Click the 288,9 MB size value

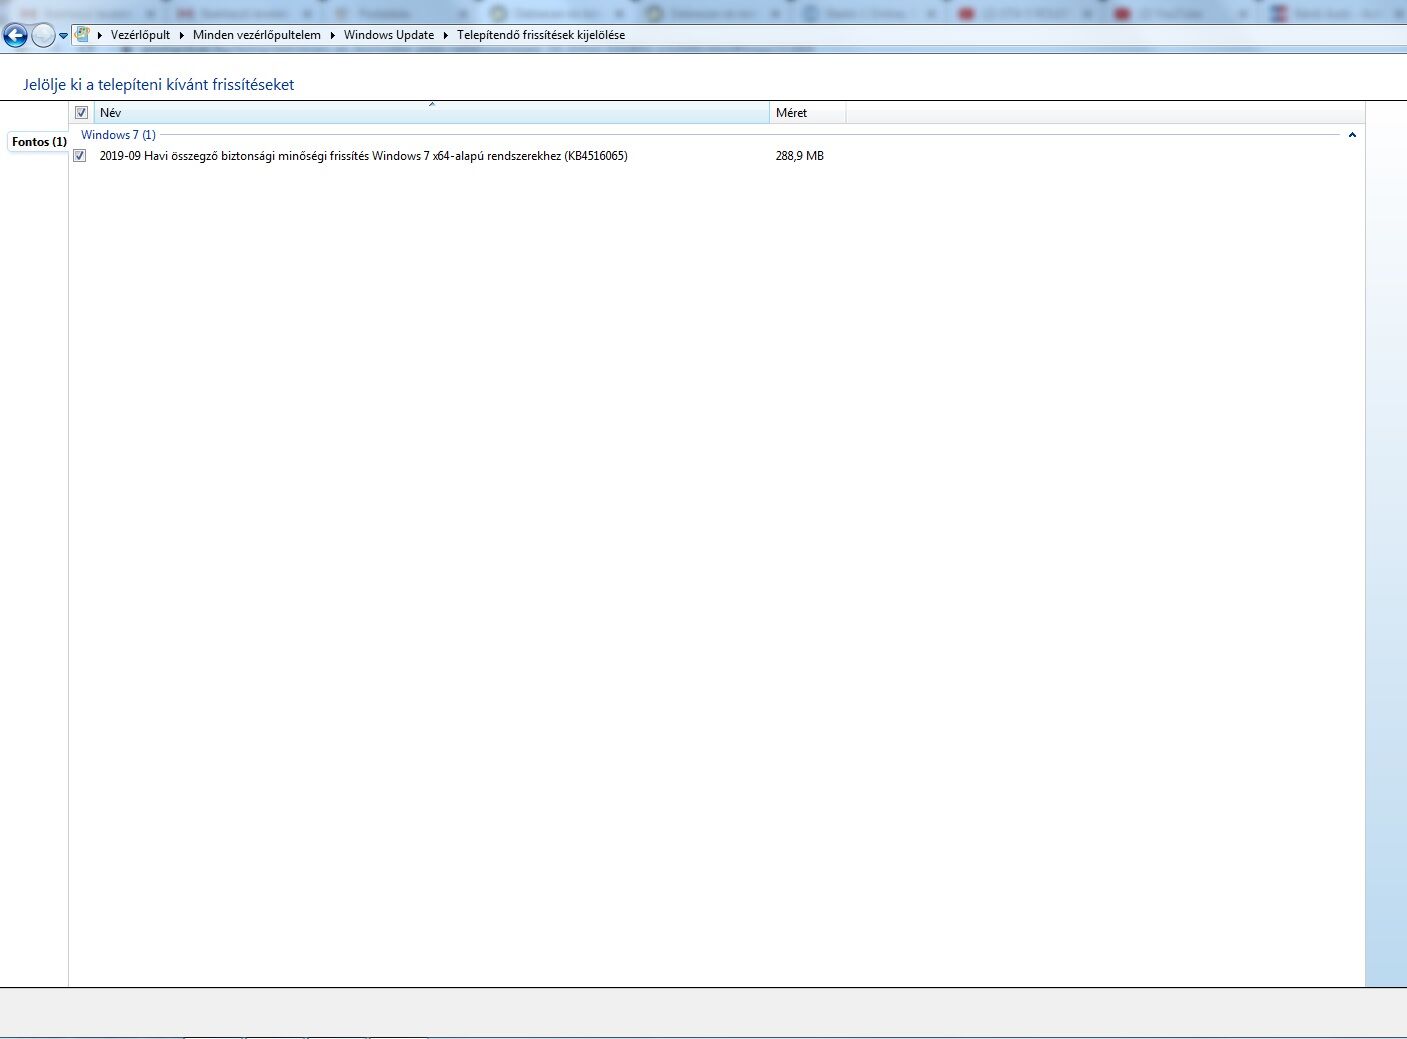(800, 156)
